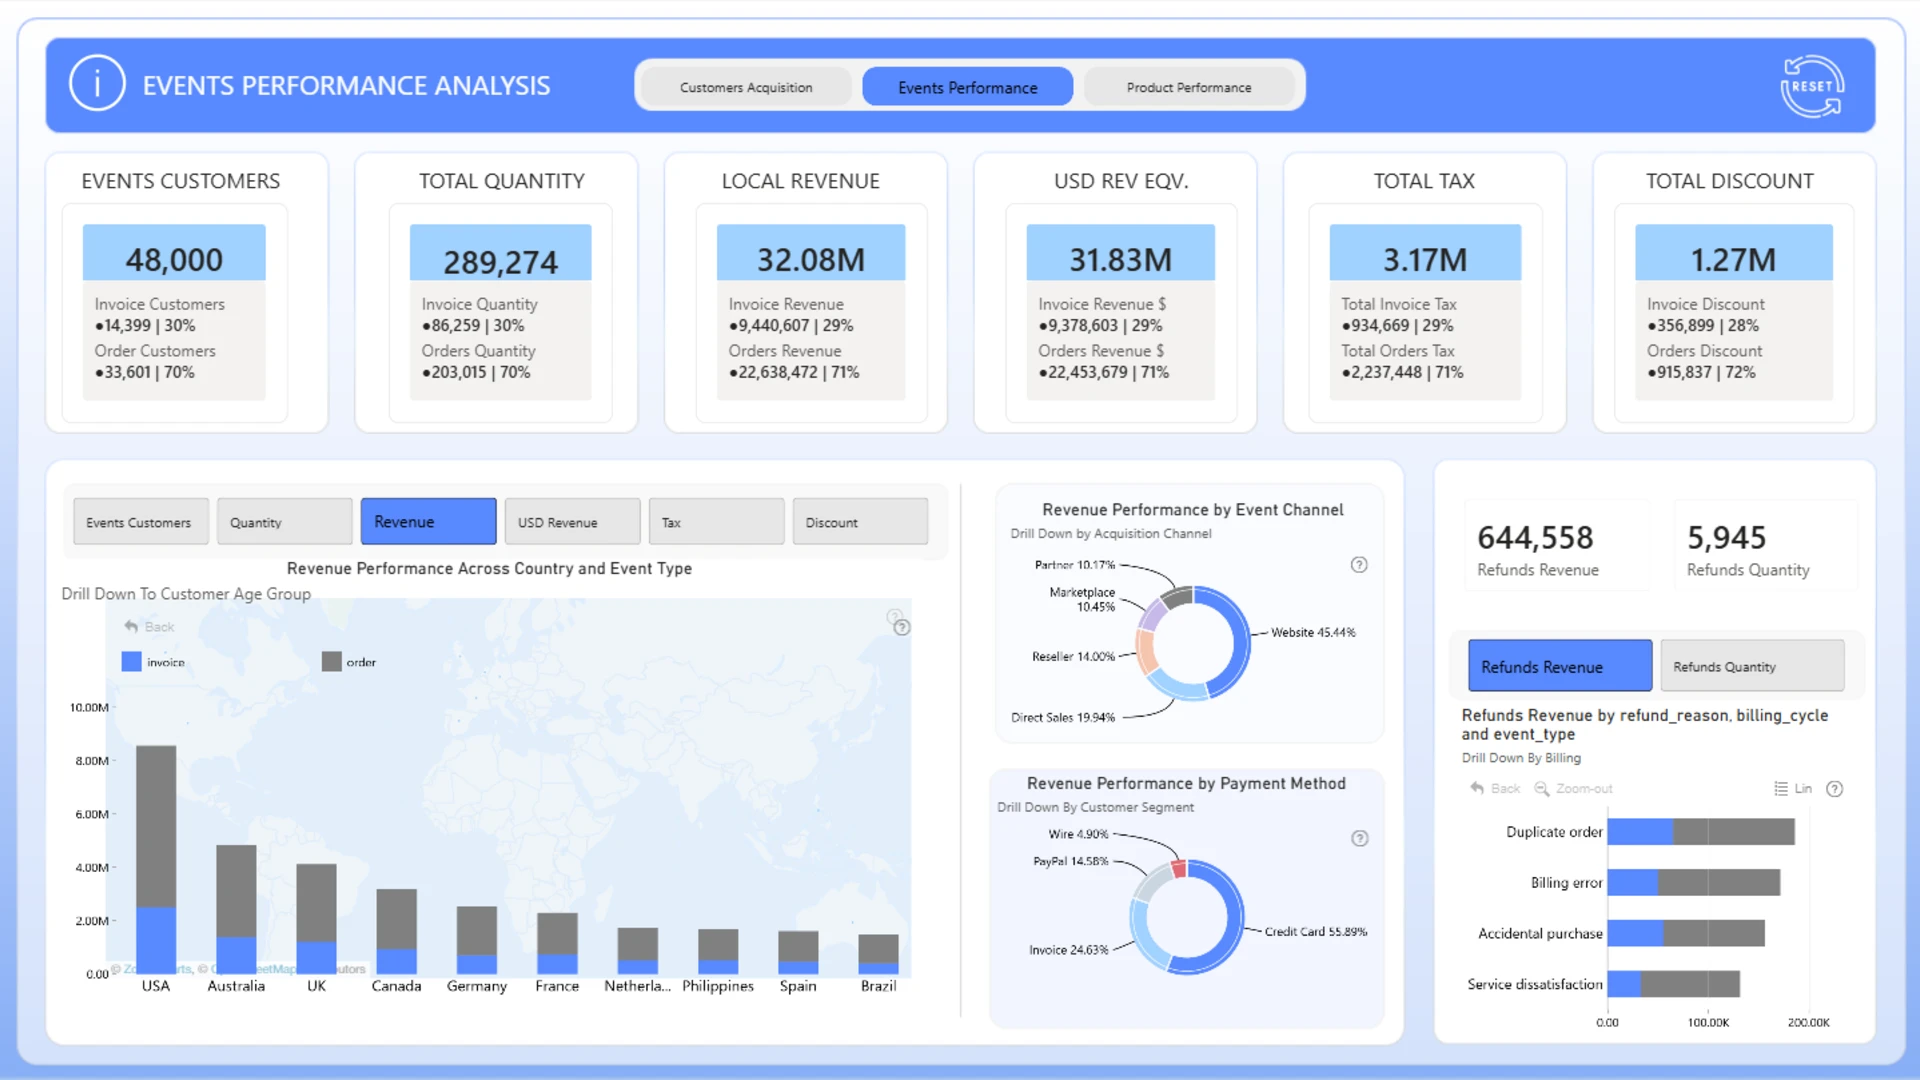The width and height of the screenshot is (1920, 1080).
Task: Click help icon on Payment Method chart
Action: point(1360,839)
